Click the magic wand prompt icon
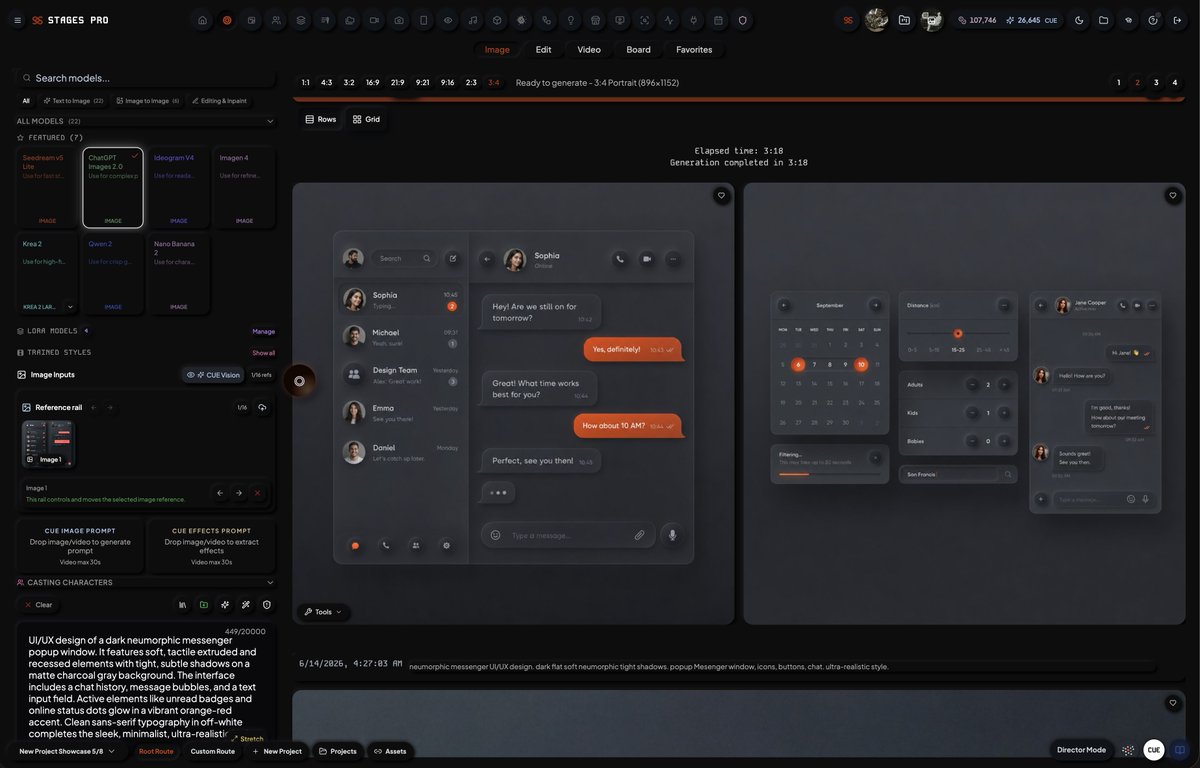The image size is (1200, 768). tap(246, 605)
